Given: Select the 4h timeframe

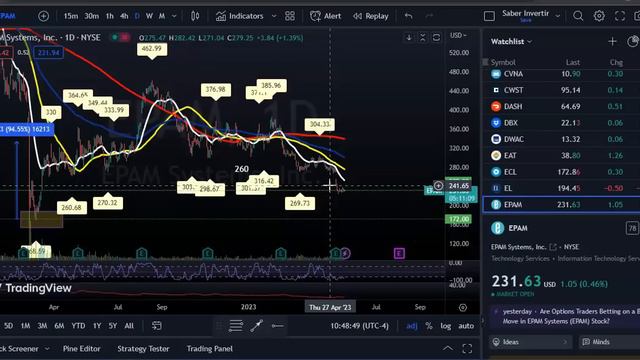Looking at the screenshot, I should tap(124, 16).
